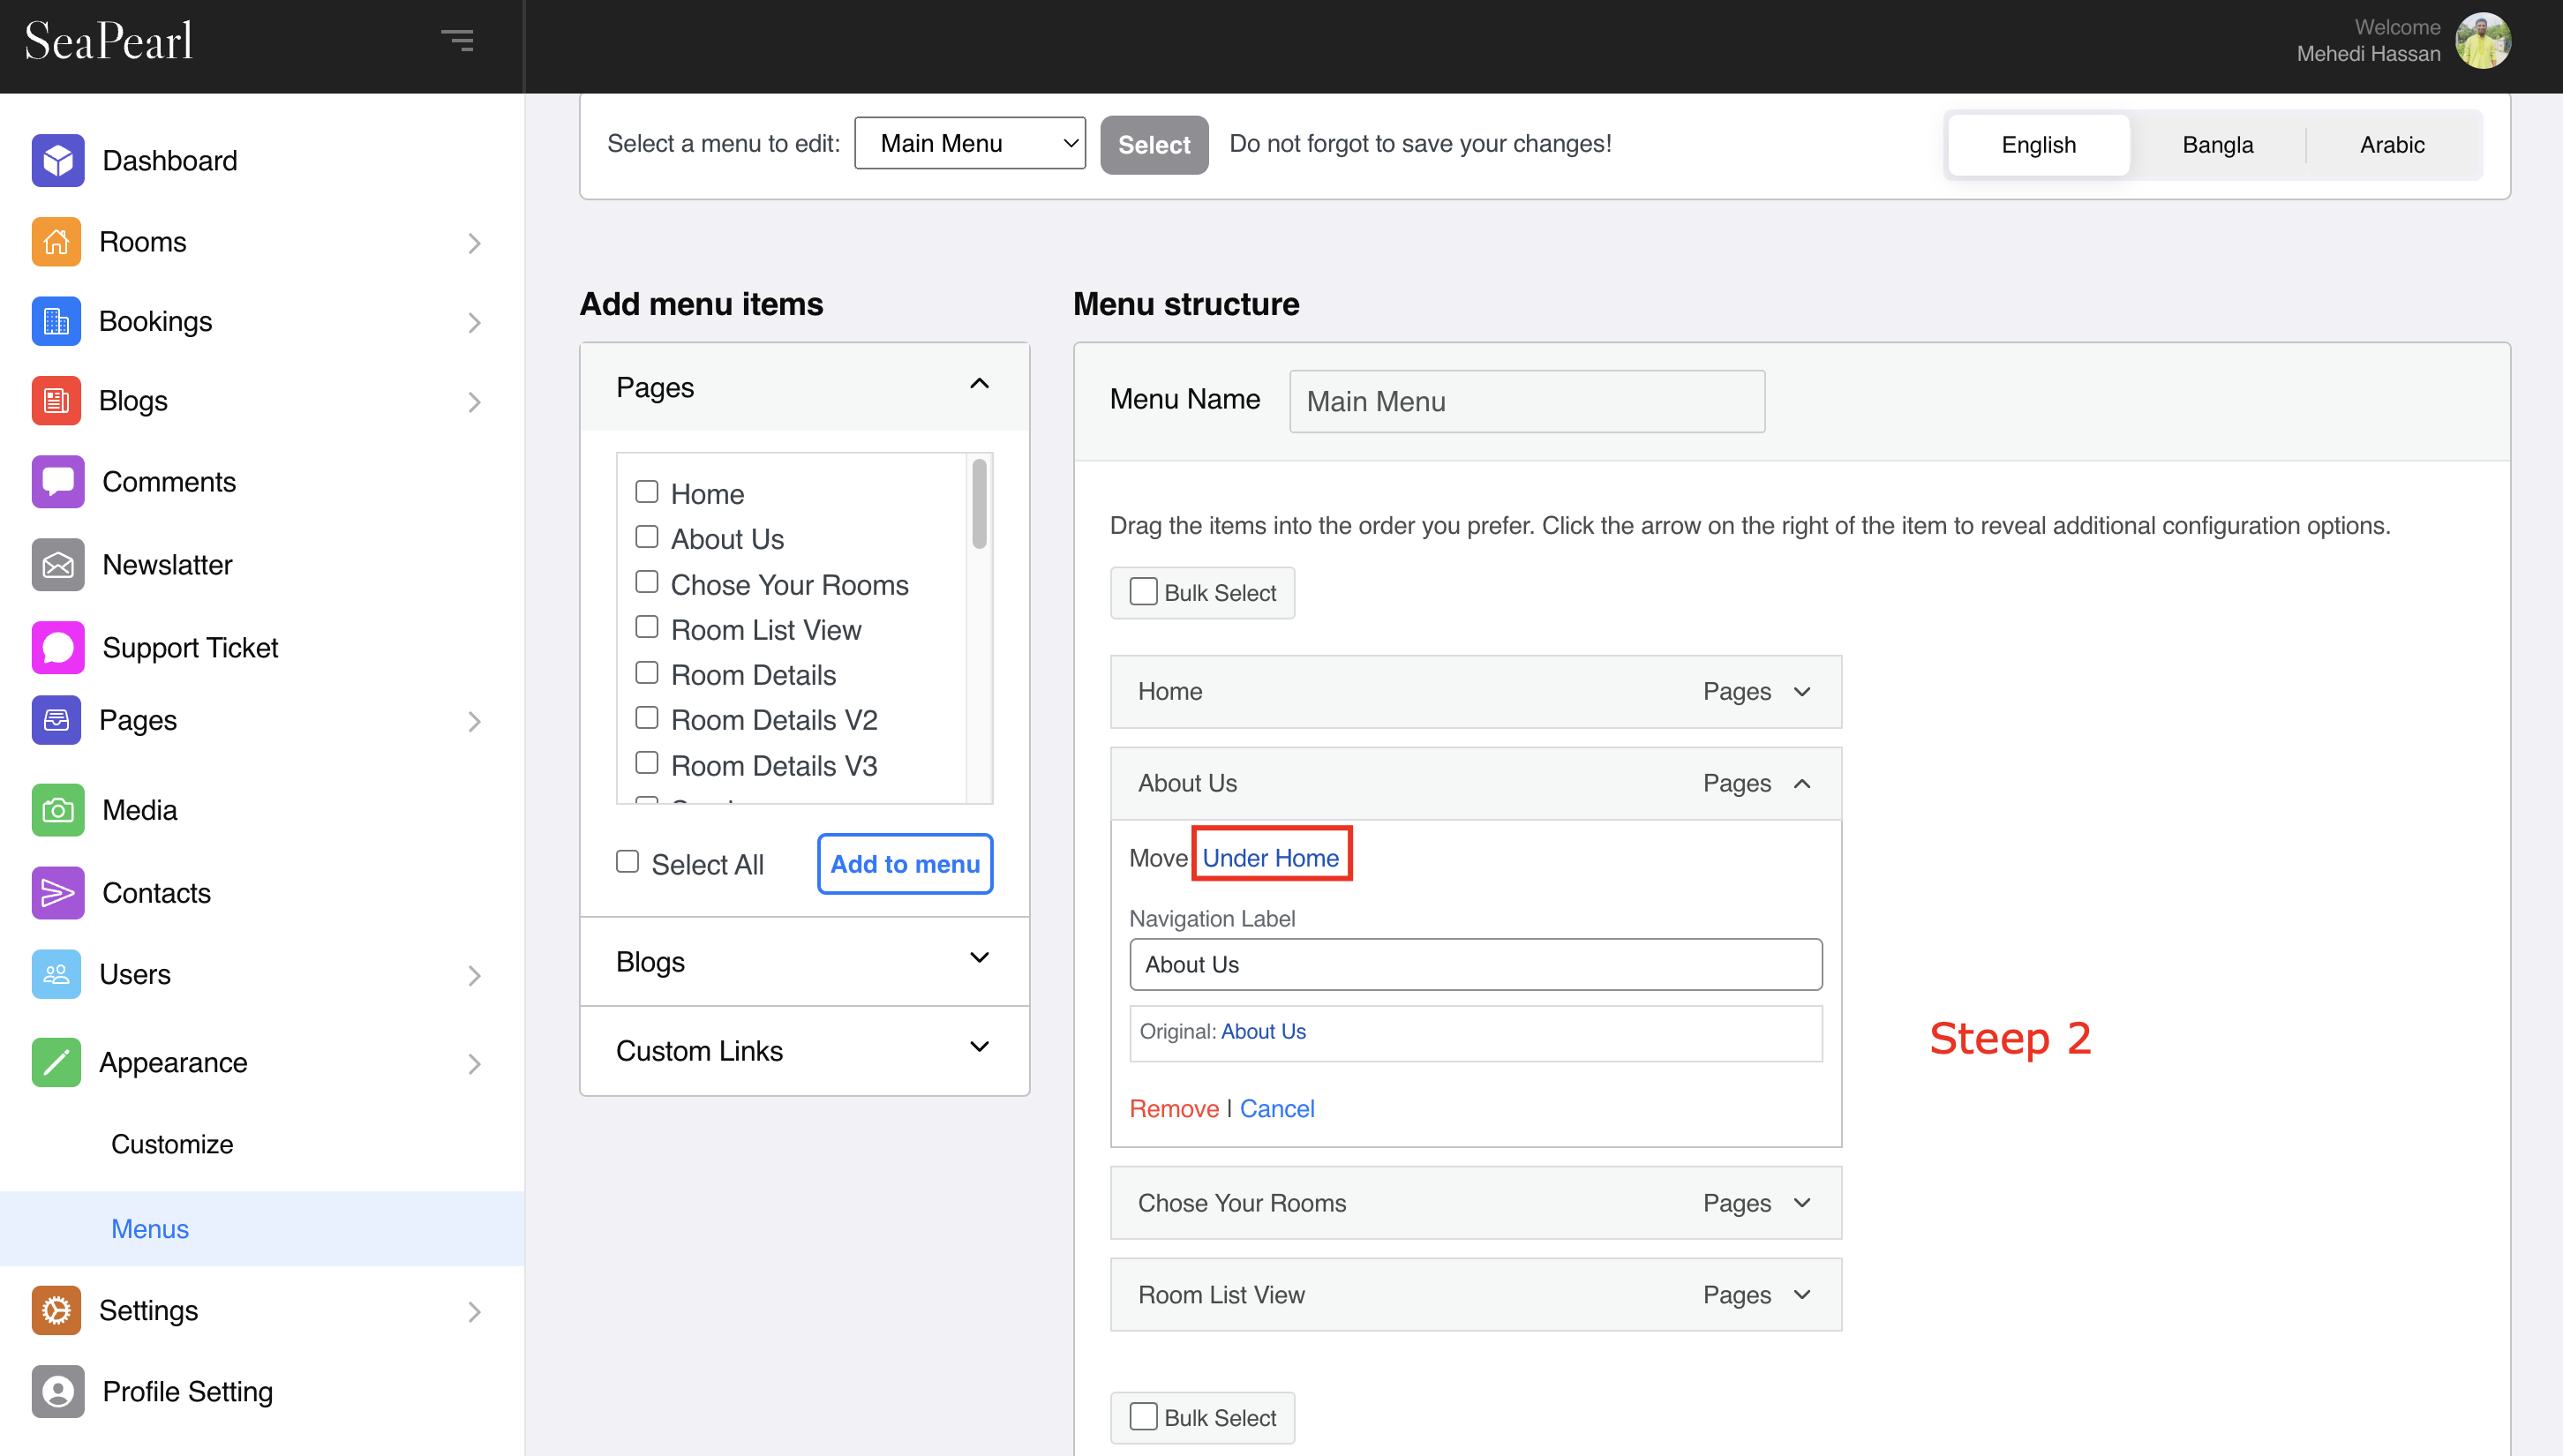Tick the Select All checkbox
The width and height of the screenshot is (2563, 1456).
point(627,862)
